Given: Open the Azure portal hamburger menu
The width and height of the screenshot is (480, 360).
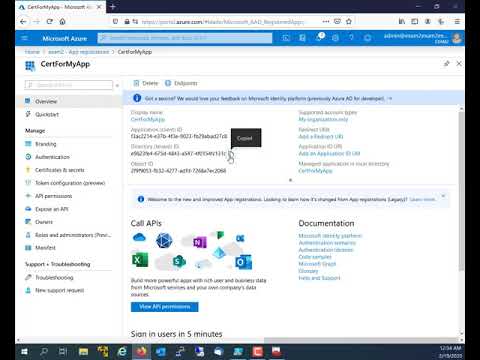Looking at the screenshot, I should [24, 38].
